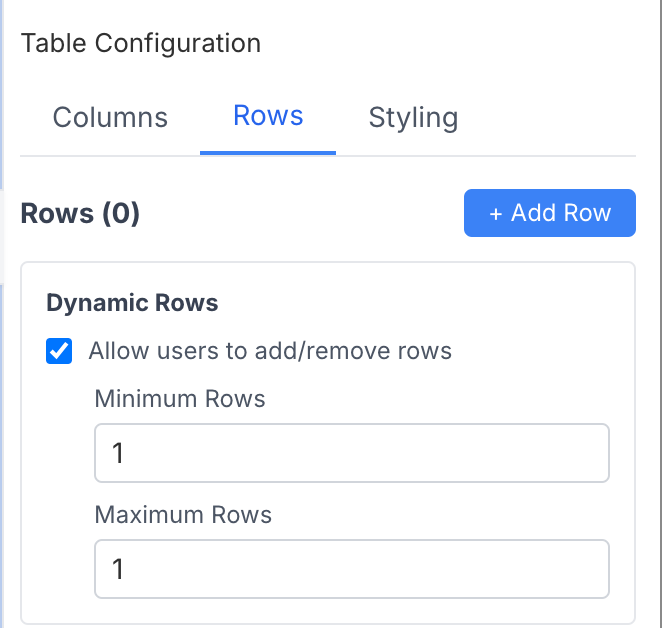662x628 pixels.
Task: Click the Maximum Rows label text
Action: coord(183,515)
